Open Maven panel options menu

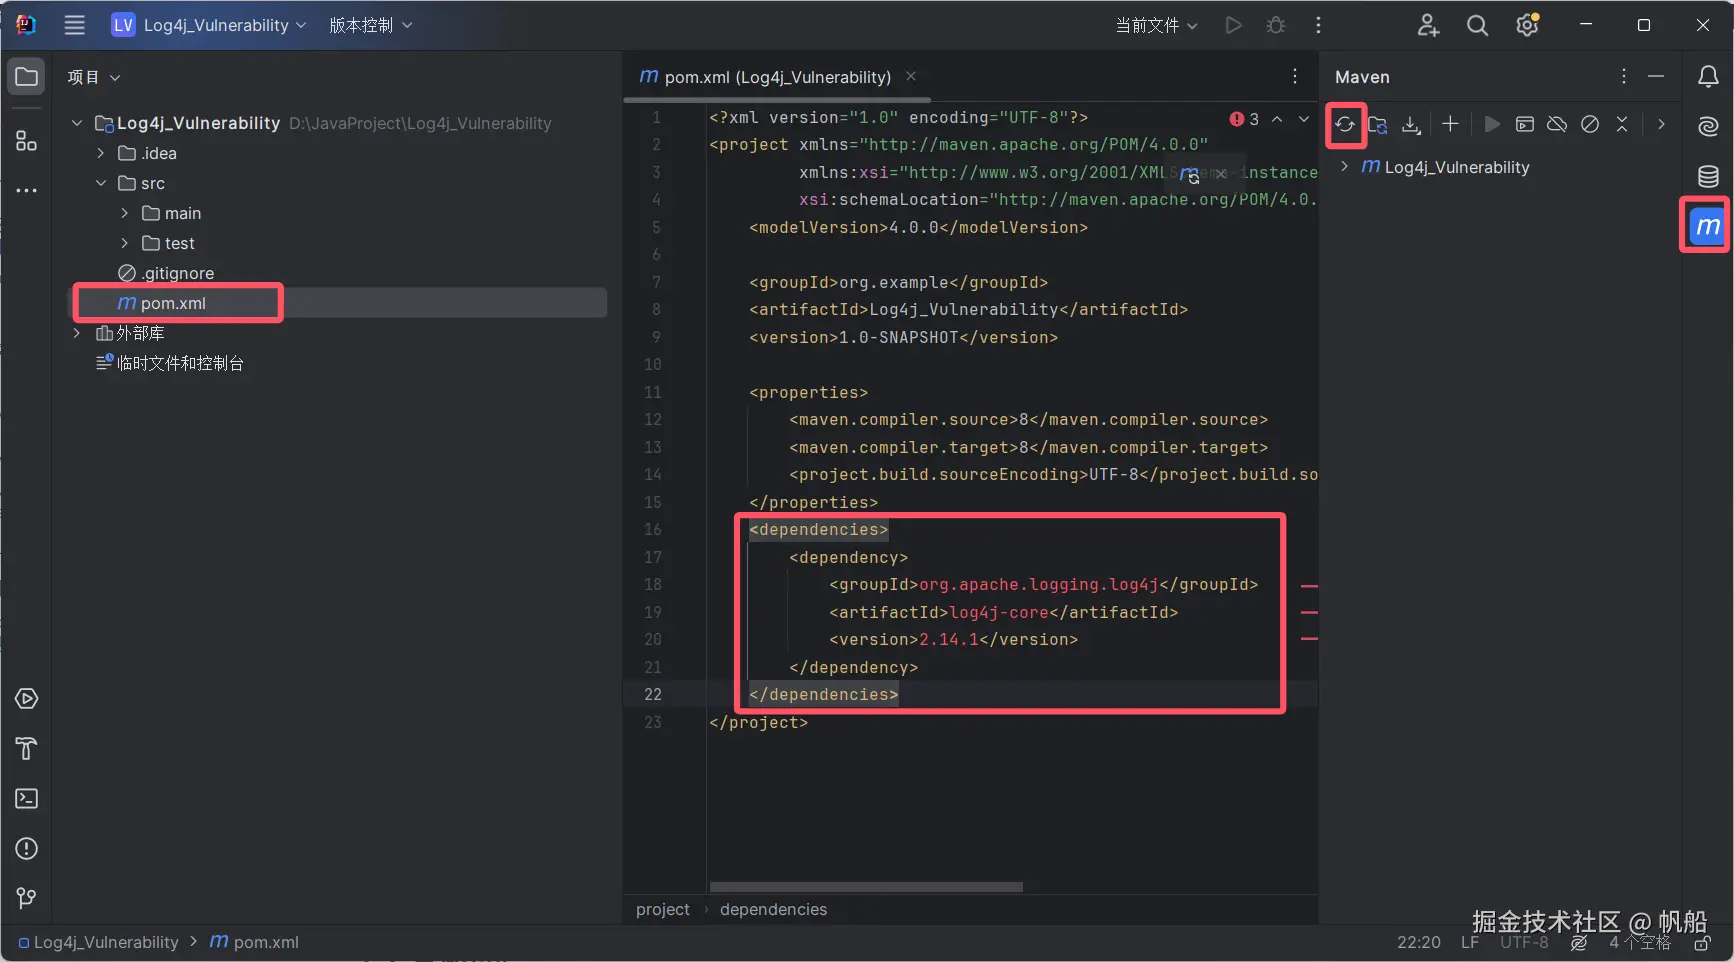tap(1623, 76)
